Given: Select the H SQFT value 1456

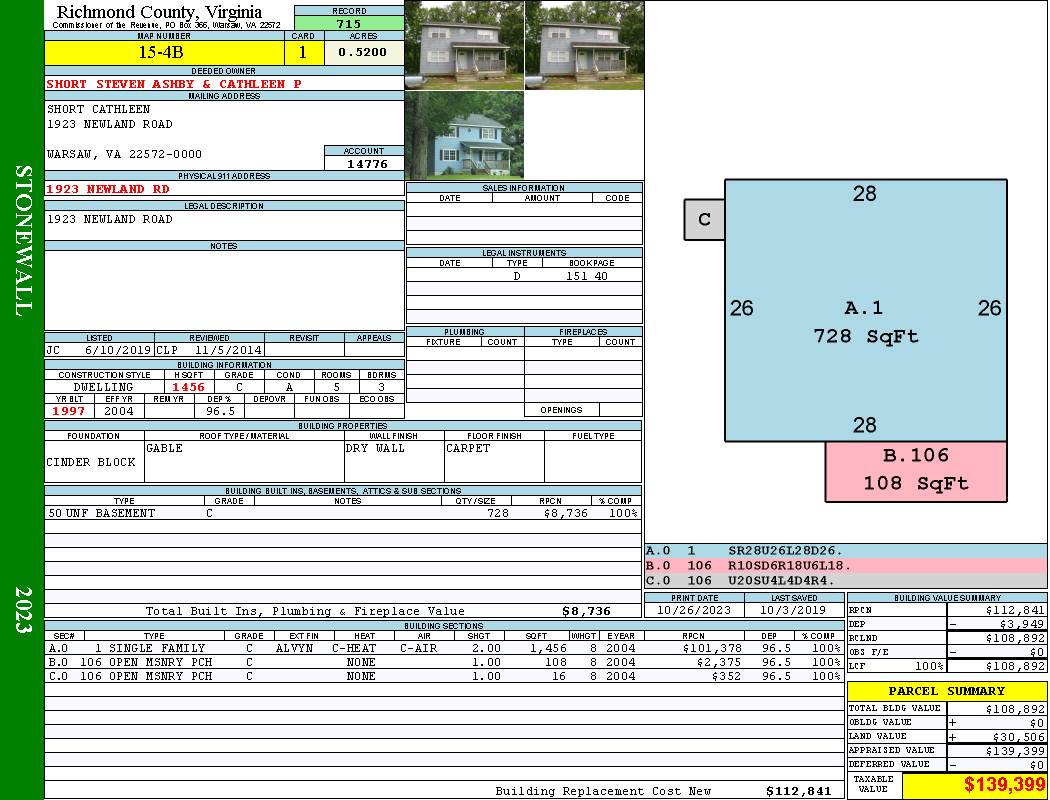Looking at the screenshot, I should [188, 386].
